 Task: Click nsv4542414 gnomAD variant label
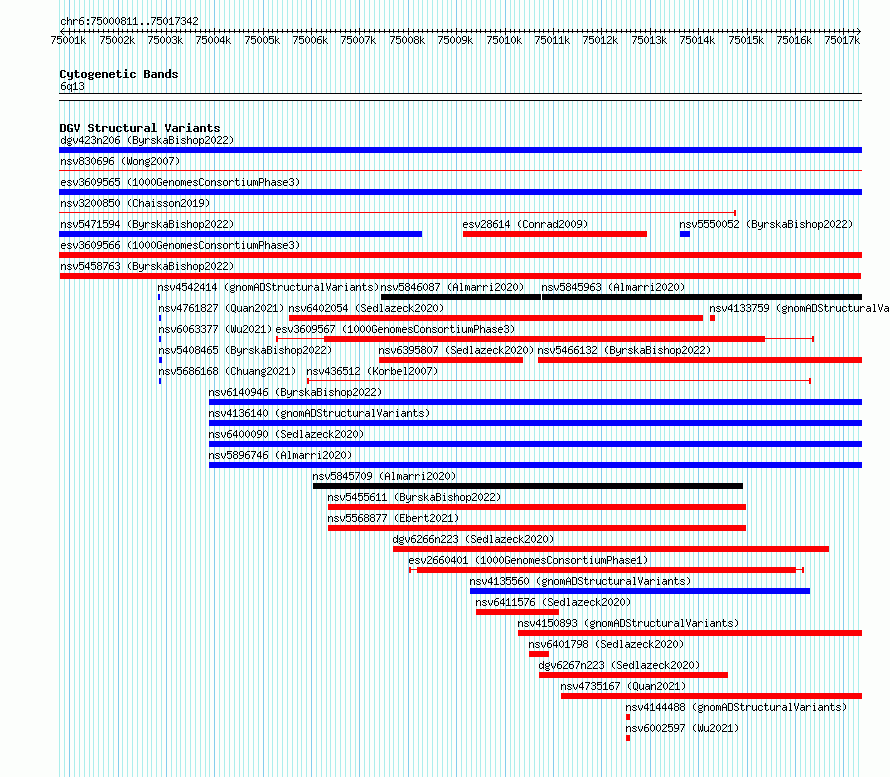(x=268, y=287)
